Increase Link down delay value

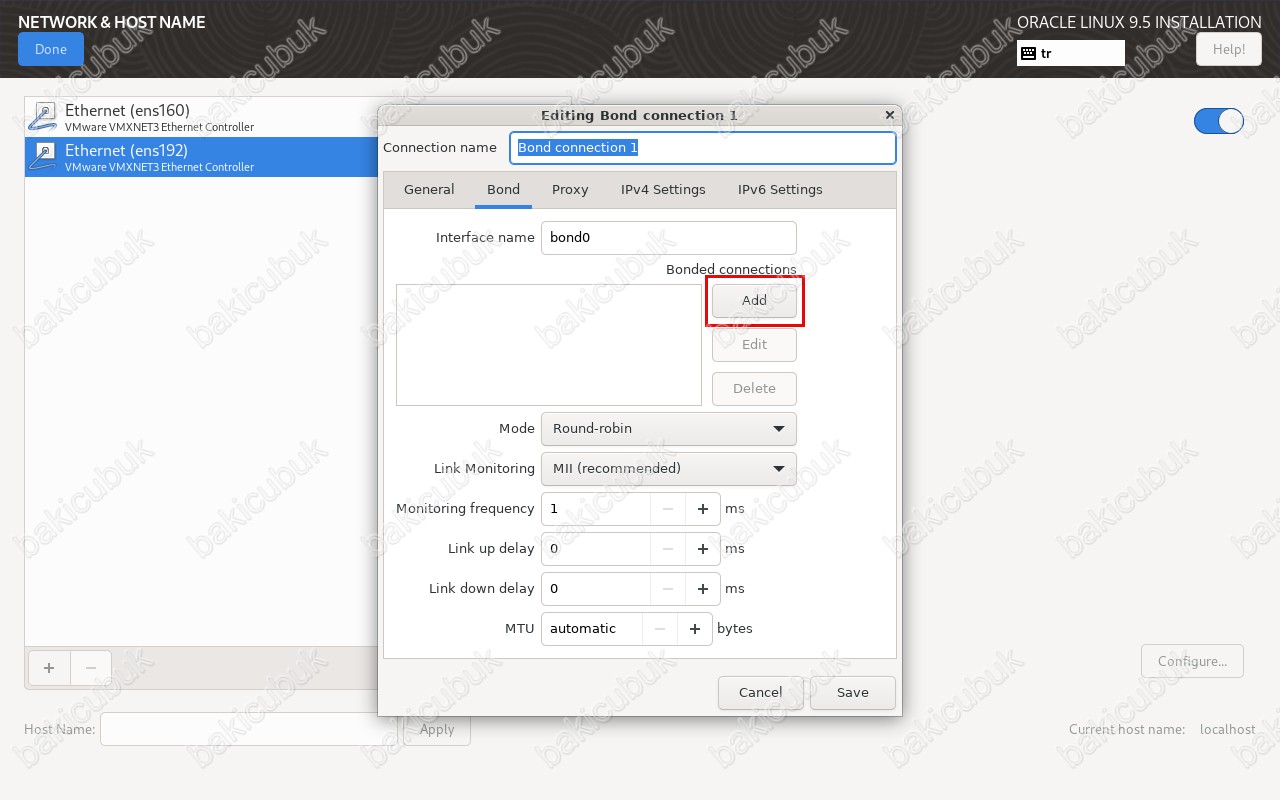pos(703,589)
